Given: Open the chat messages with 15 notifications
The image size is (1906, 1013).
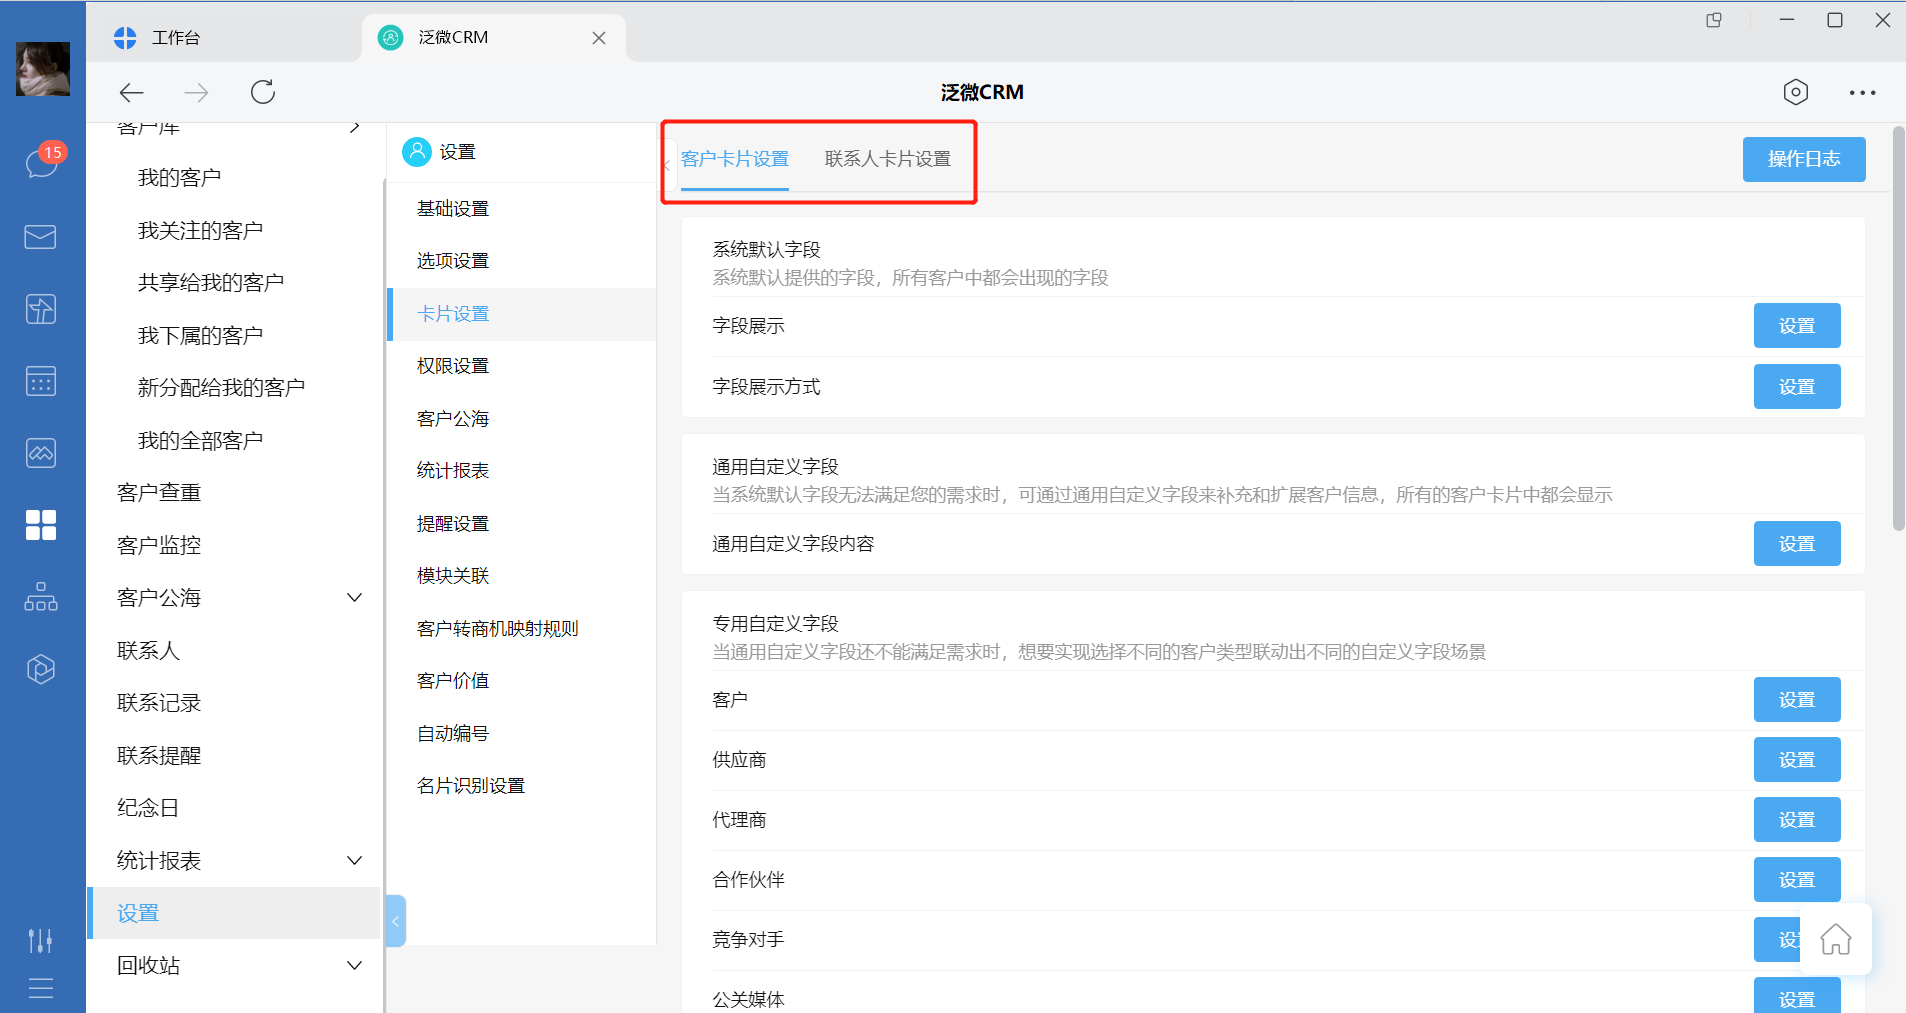Looking at the screenshot, I should click(40, 162).
